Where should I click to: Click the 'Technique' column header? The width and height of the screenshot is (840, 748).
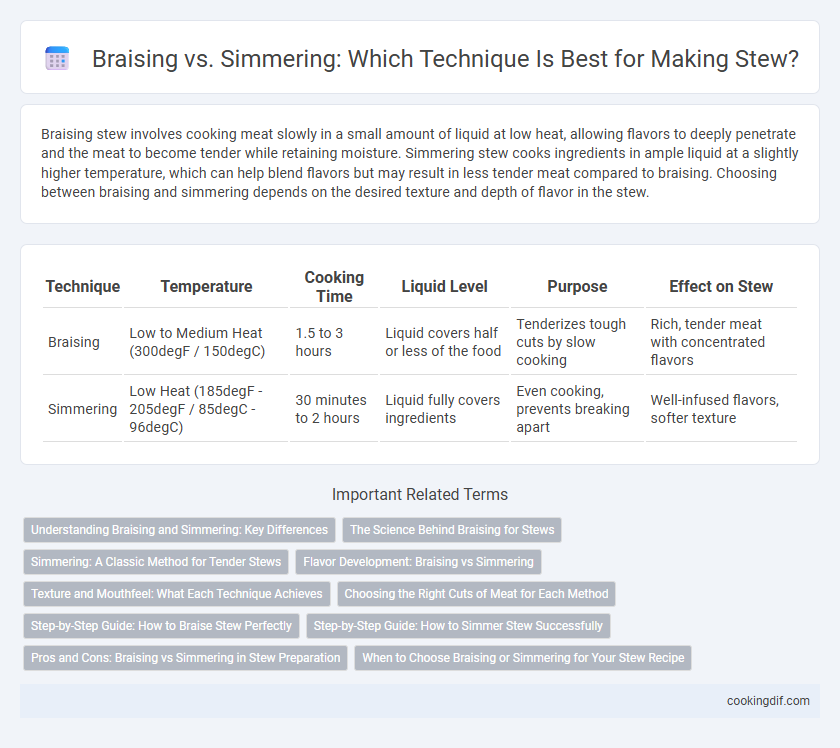click(83, 287)
